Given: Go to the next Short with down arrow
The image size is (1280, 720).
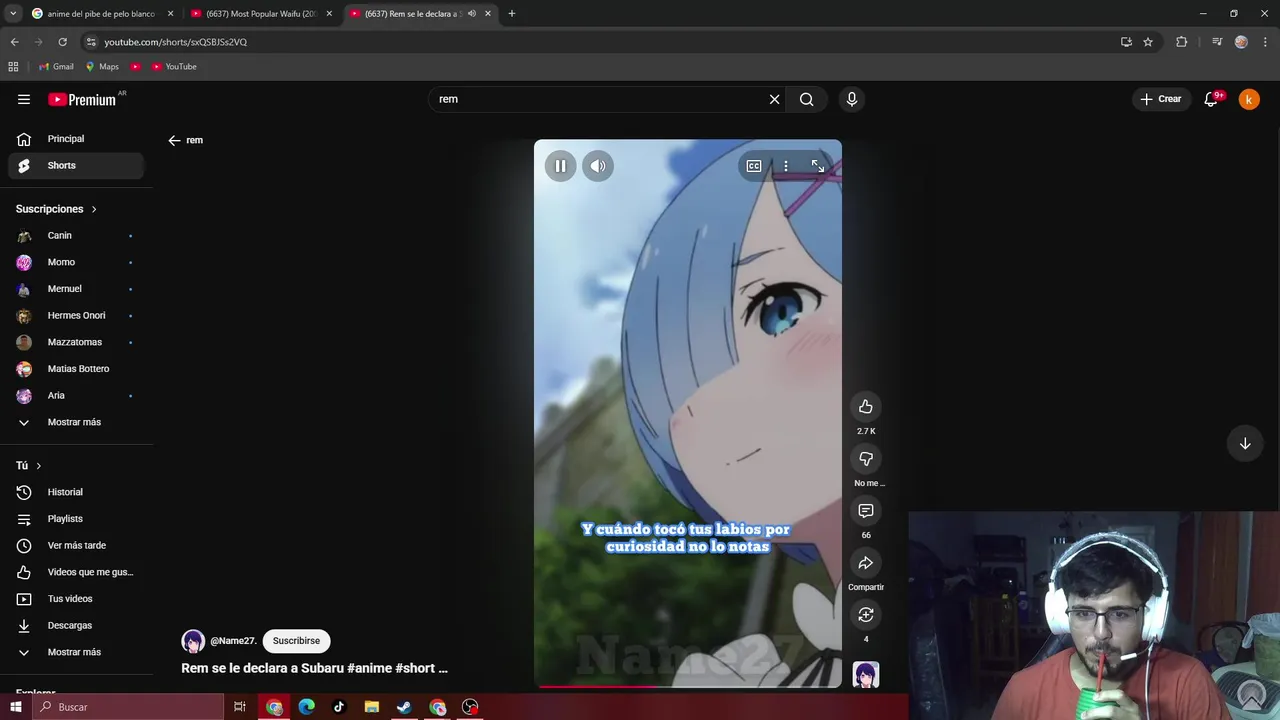Looking at the screenshot, I should pyautogui.click(x=1245, y=444).
